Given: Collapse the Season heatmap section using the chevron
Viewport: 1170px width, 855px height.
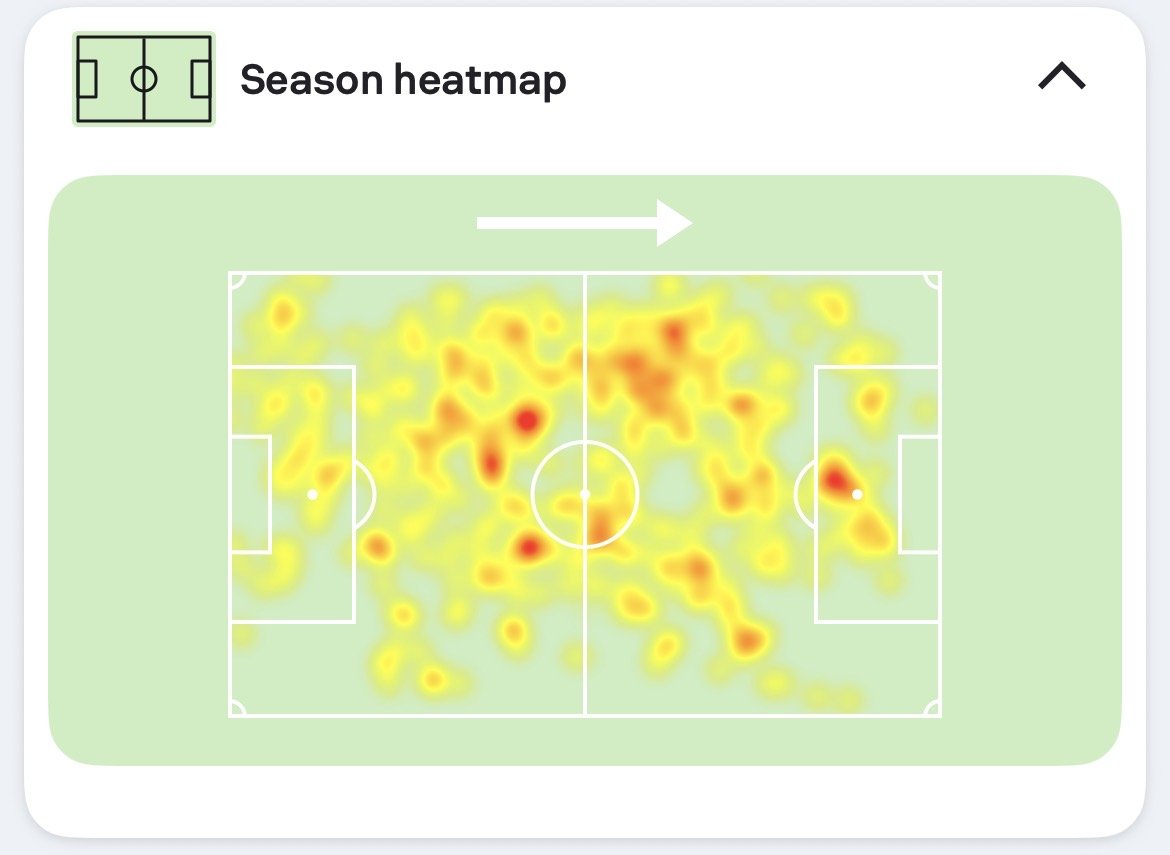Looking at the screenshot, I should click(1062, 76).
